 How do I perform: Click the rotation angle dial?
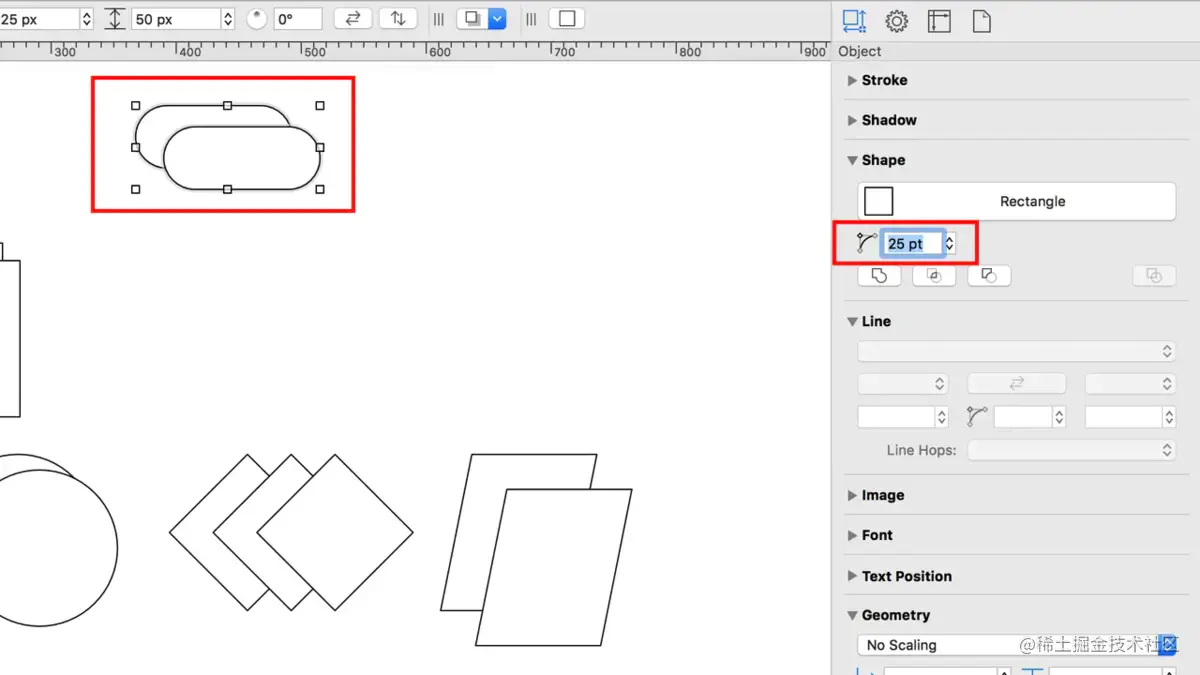coord(257,19)
